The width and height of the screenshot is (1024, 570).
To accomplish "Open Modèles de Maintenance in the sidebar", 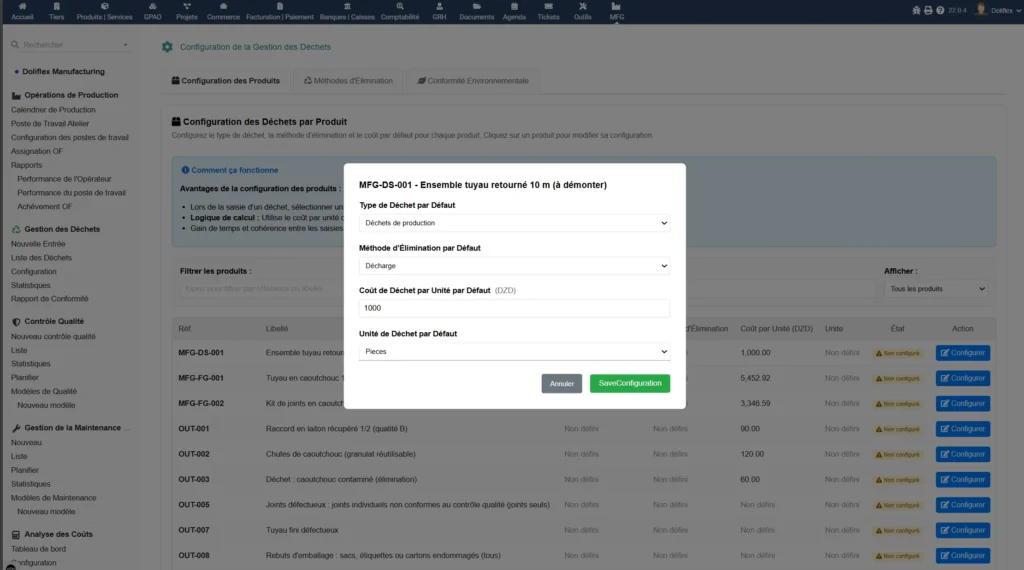I will (54, 498).
